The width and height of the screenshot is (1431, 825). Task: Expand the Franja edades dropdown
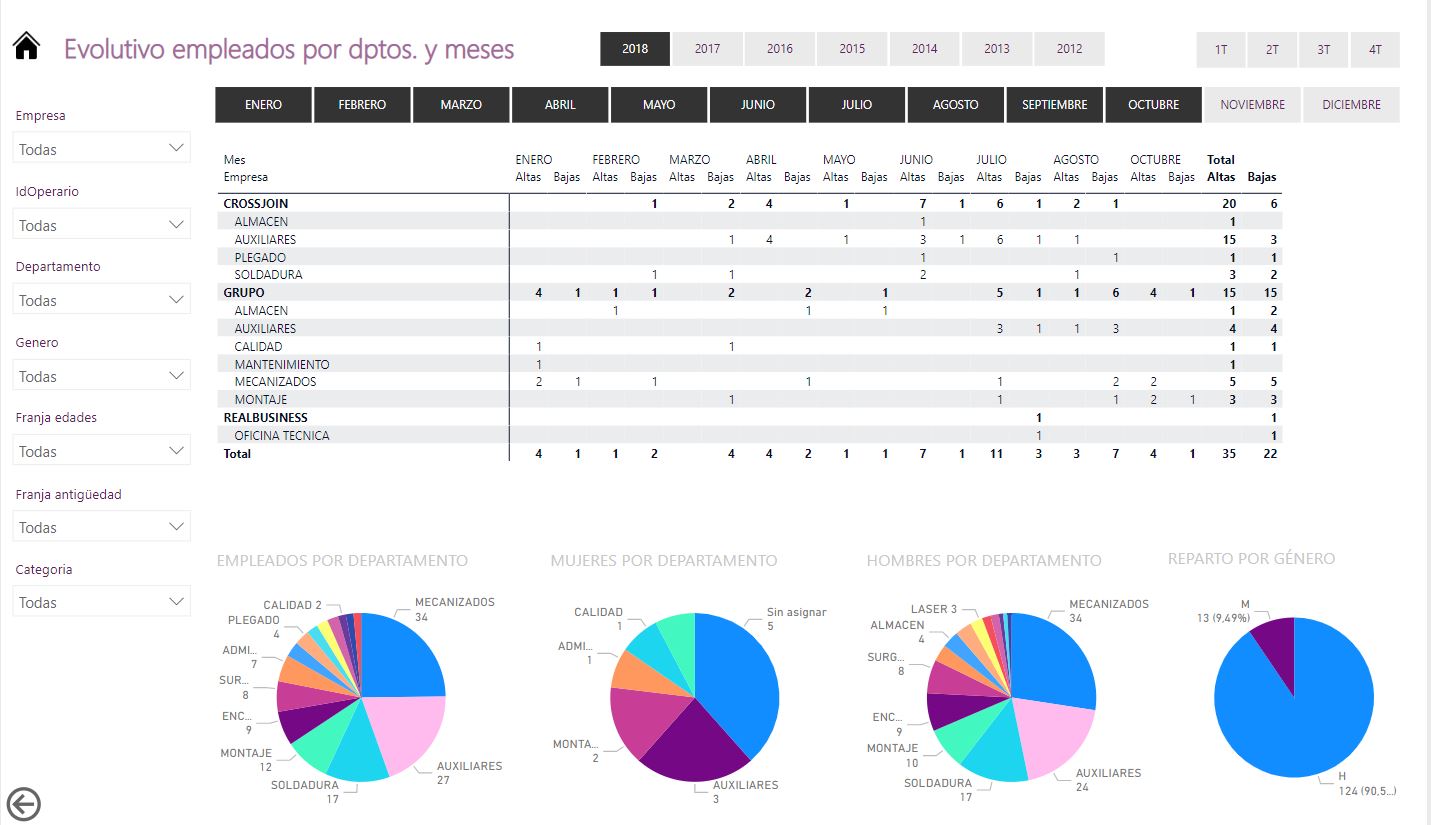point(102,451)
